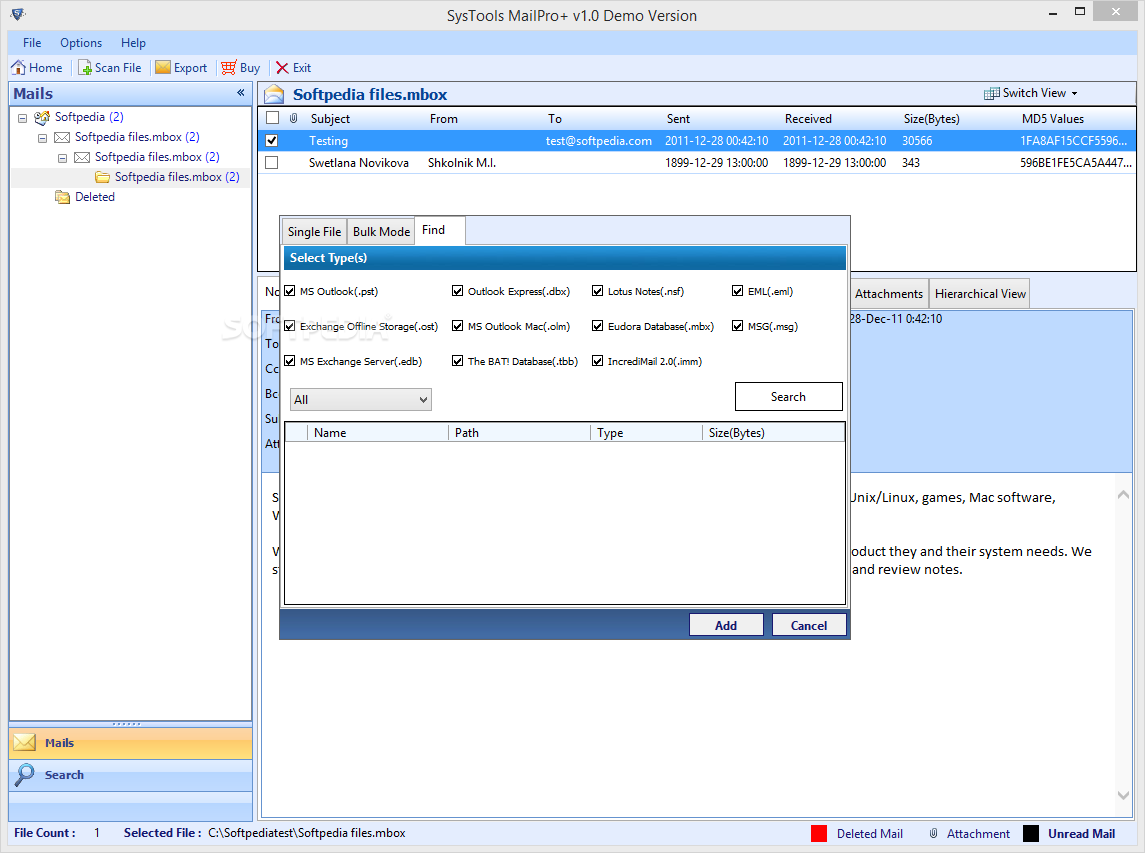This screenshot has width=1145, height=853.
Task: Collapse first-level Softpedia files.mbox node
Action: 42,138
